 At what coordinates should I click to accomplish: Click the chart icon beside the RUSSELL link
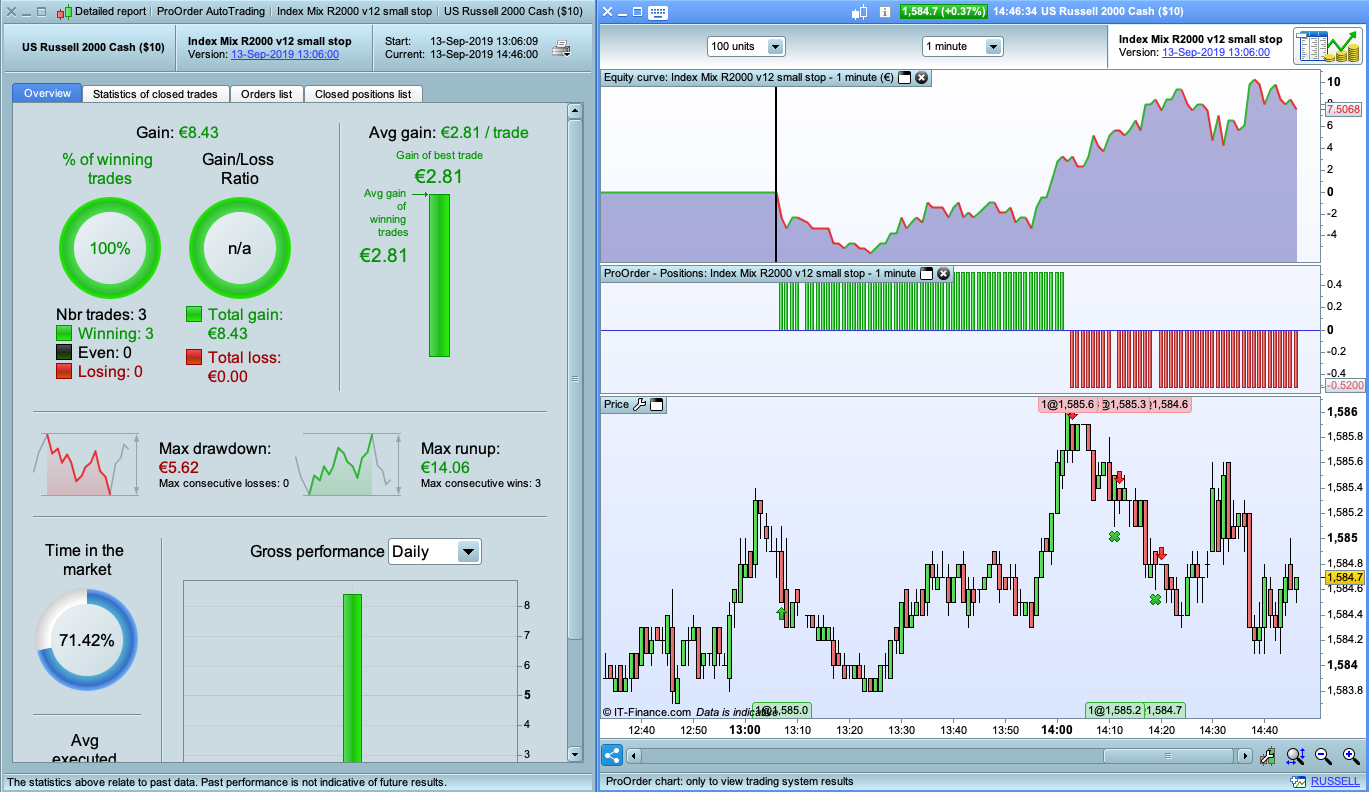pos(1299,782)
